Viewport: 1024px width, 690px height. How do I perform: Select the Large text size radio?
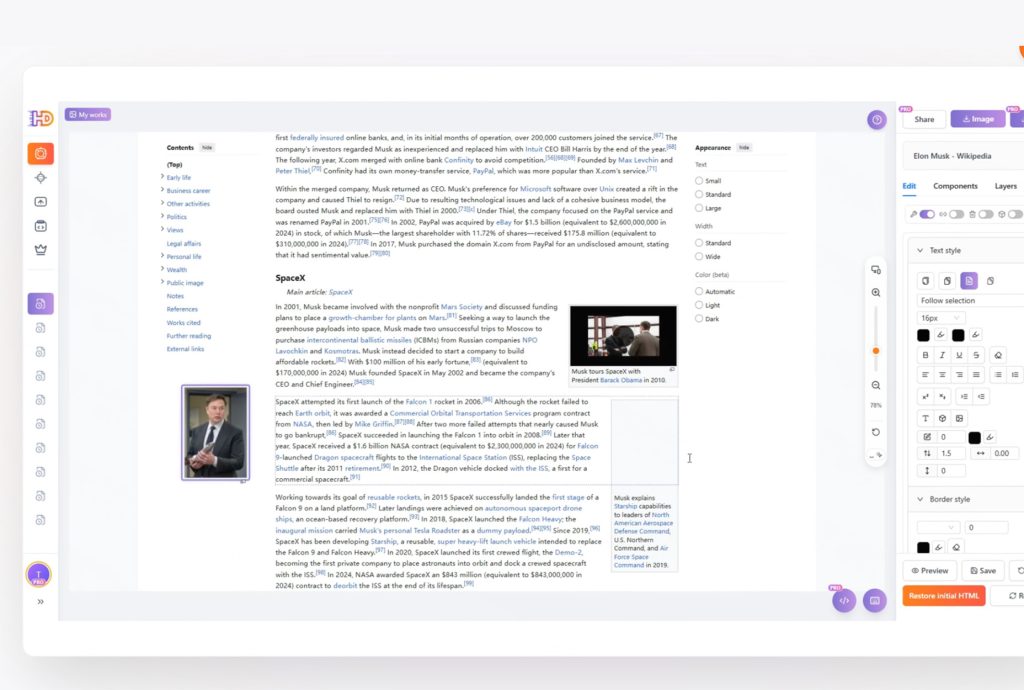[699, 208]
